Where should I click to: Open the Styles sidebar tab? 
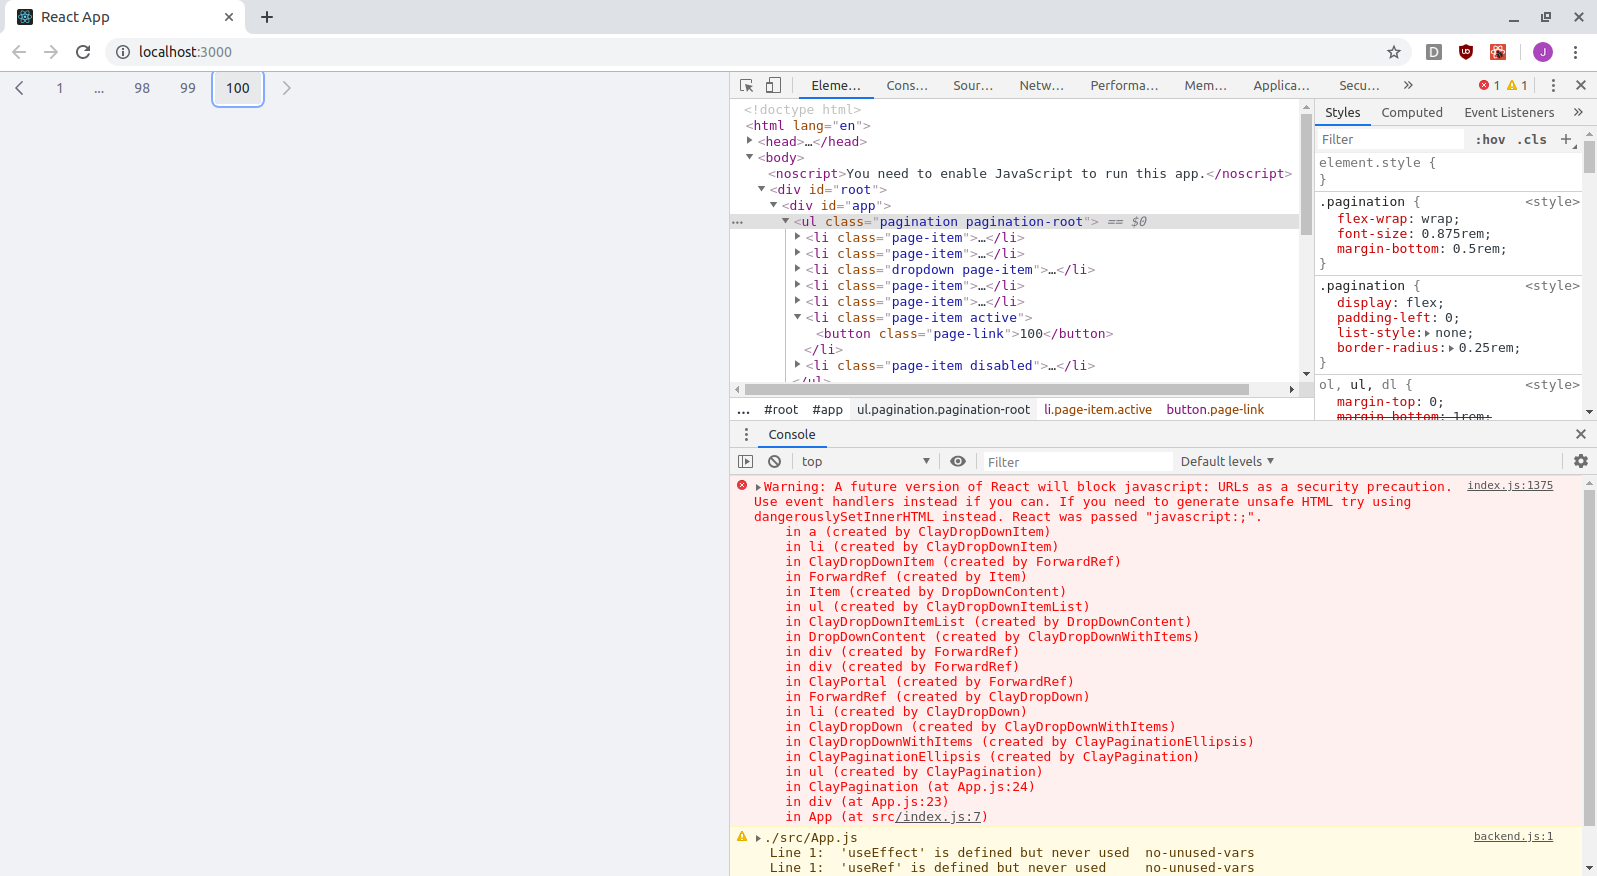pos(1342,113)
